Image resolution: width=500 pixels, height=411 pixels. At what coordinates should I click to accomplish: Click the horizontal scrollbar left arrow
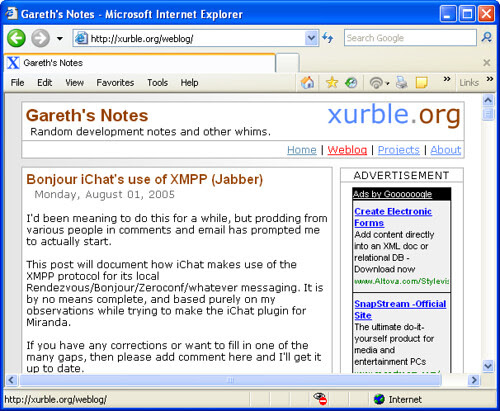[x=12, y=380]
